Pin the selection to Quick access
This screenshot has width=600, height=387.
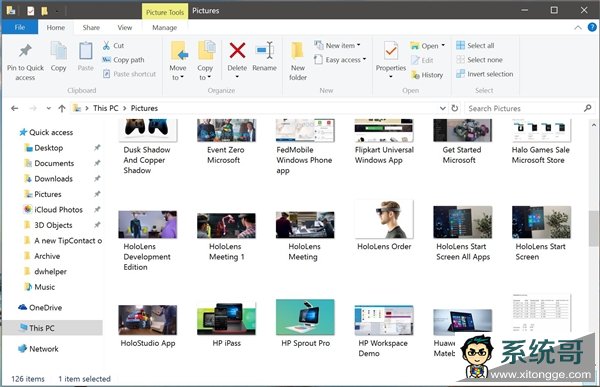pos(25,61)
